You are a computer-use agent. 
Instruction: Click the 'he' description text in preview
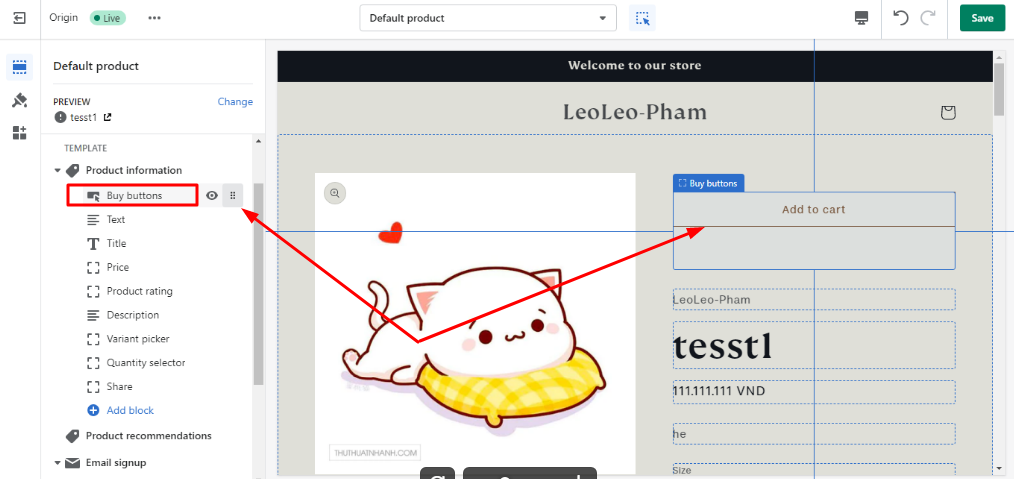tap(680, 434)
